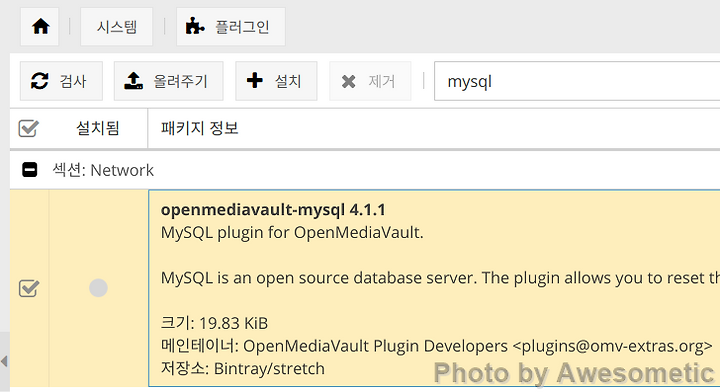Expand the side panel collapse arrow
Viewport: 720px width, 392px height.
click(x=4, y=361)
